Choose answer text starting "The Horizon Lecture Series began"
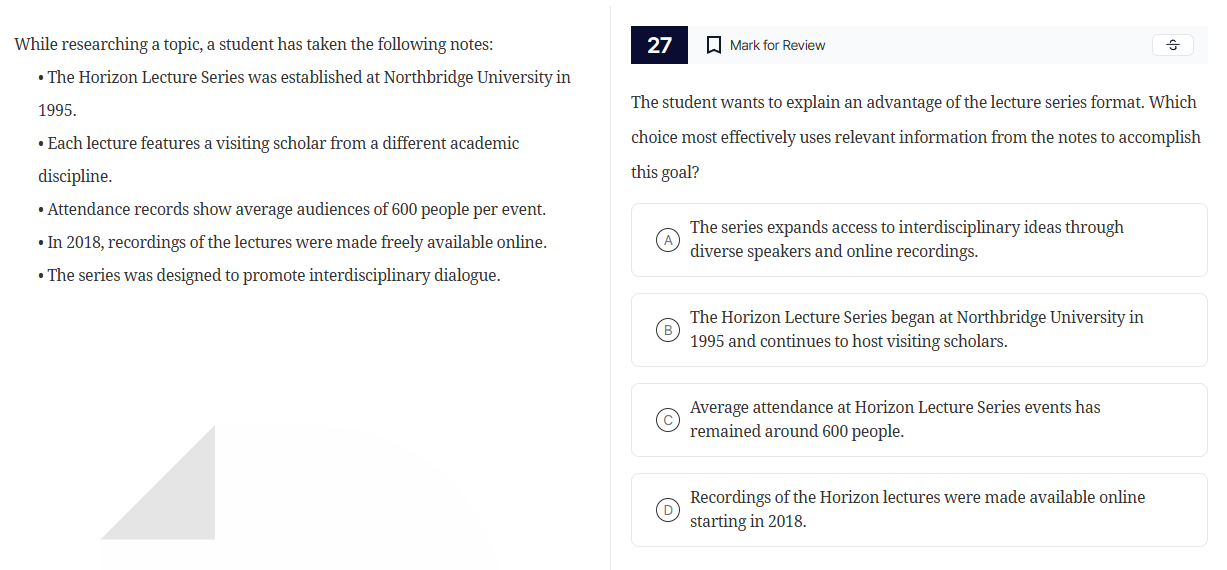Image resolution: width=1227 pixels, height=570 pixels. (x=916, y=330)
